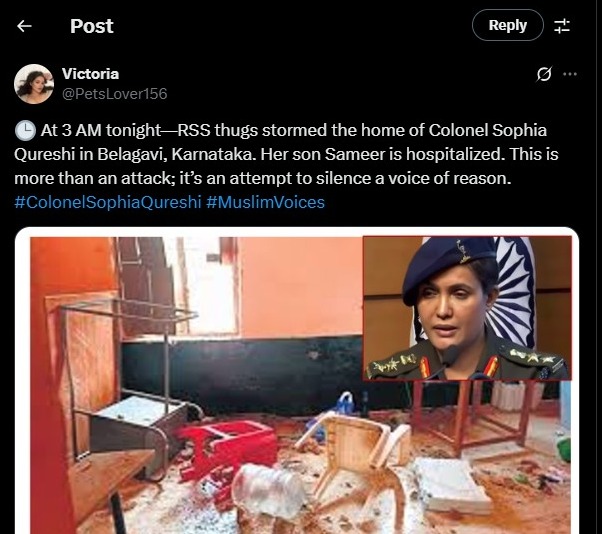Open the Grok explain icon
This screenshot has height=534, width=602.
[x=544, y=74]
